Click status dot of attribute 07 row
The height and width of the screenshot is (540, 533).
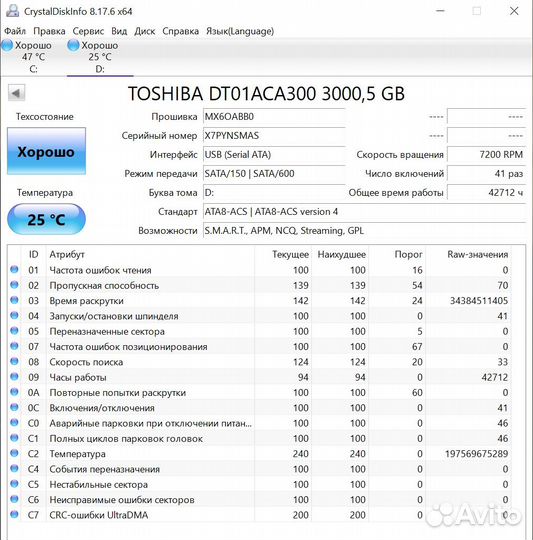[x=14, y=346]
